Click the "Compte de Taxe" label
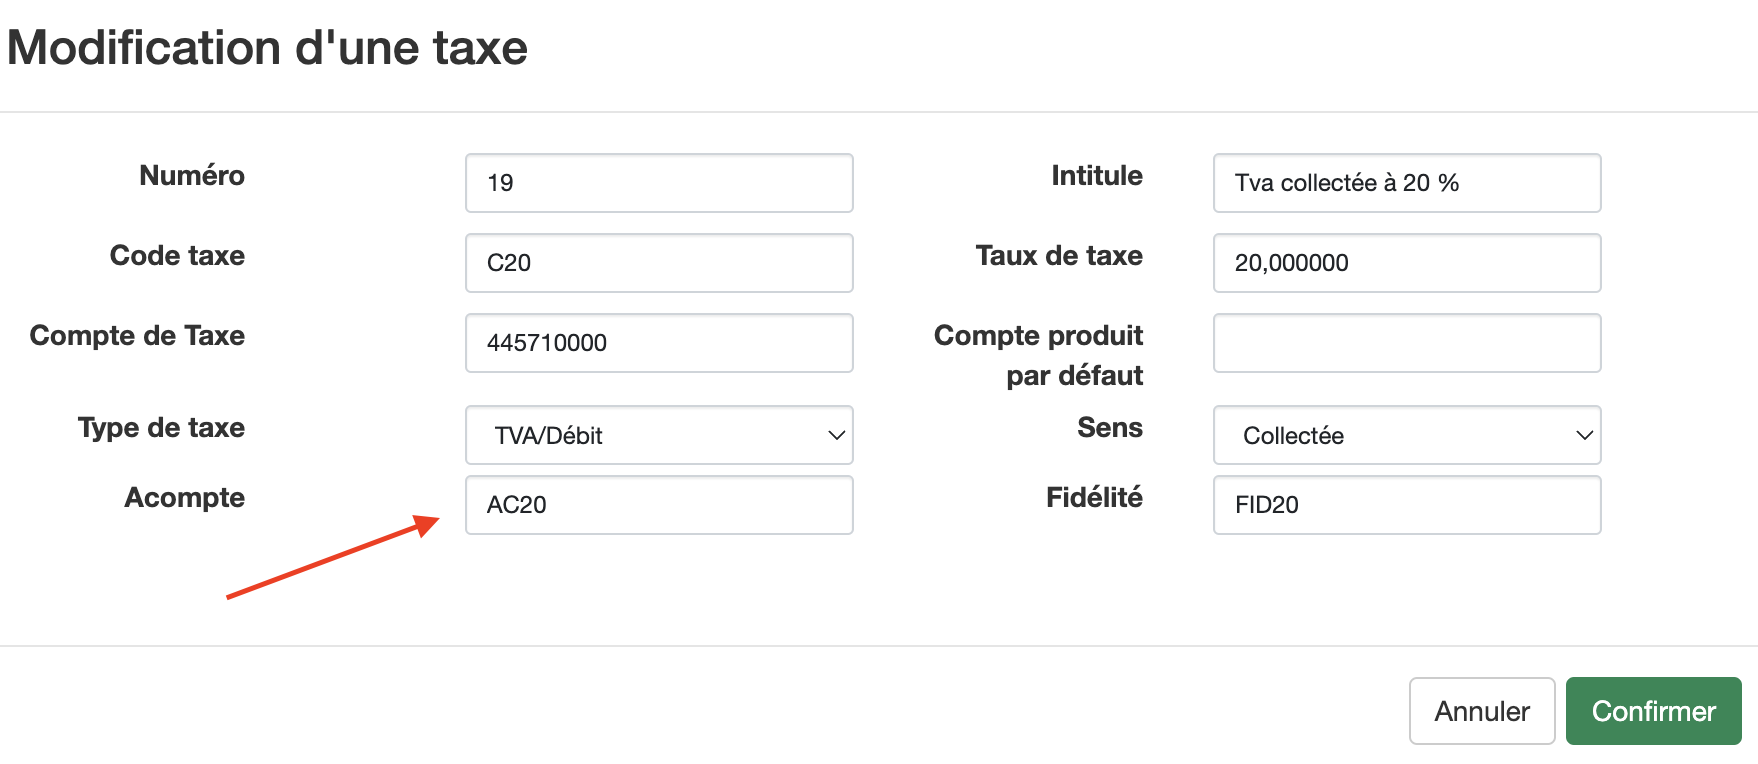Viewport: 1758px width, 764px height. pyautogui.click(x=137, y=336)
